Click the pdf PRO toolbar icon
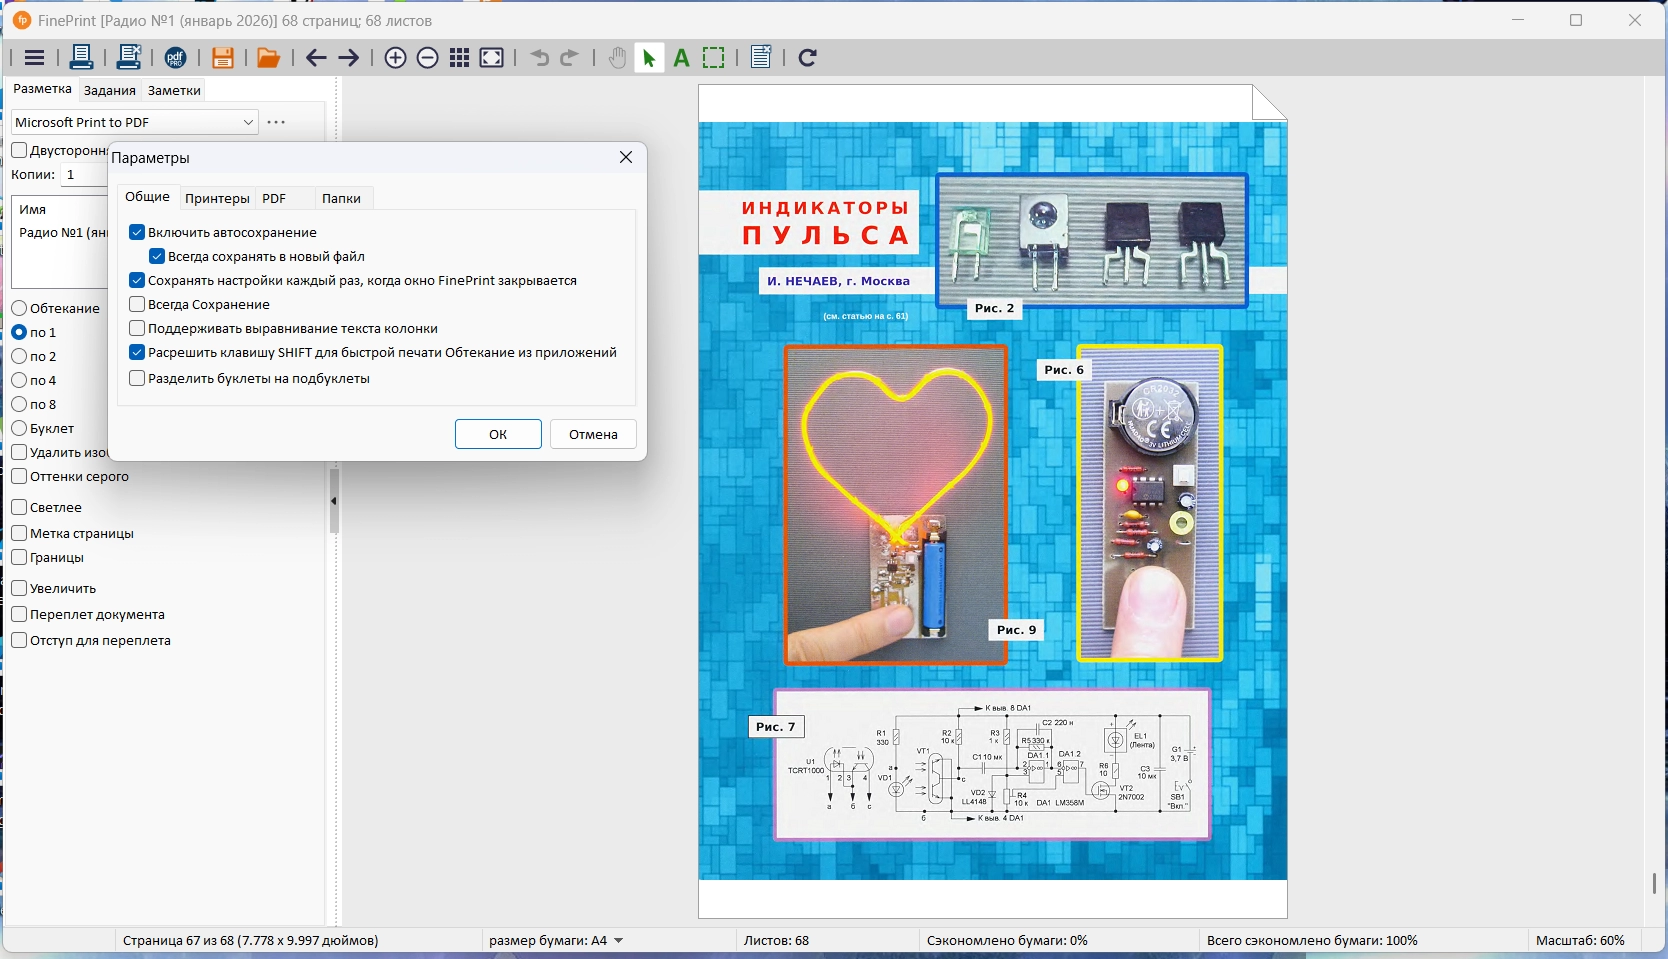 tap(175, 58)
